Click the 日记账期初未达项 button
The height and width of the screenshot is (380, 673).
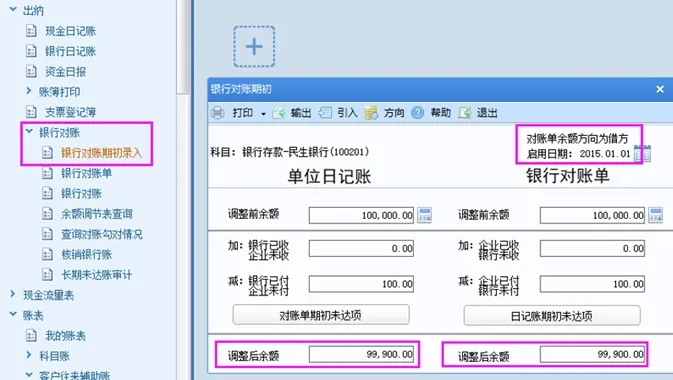552,316
